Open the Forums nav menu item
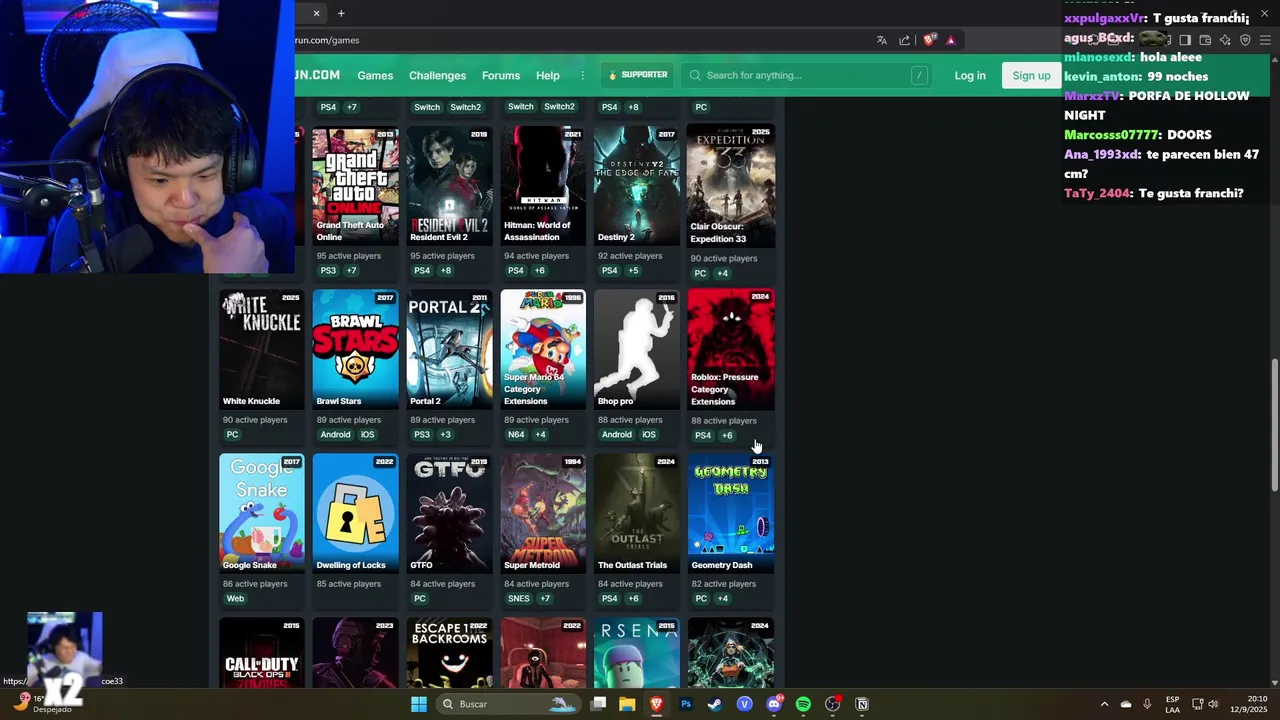 501,75
